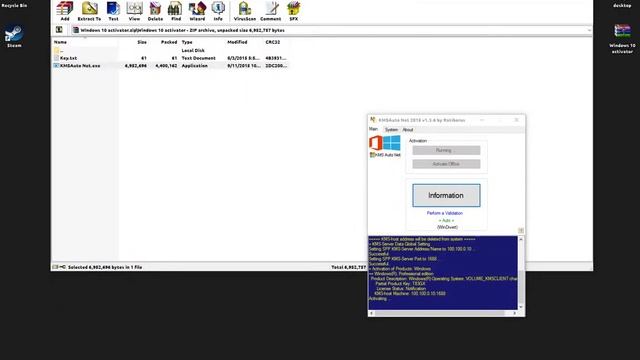640x360 pixels.
Task: Sort files by the Name column
Action: (60, 42)
